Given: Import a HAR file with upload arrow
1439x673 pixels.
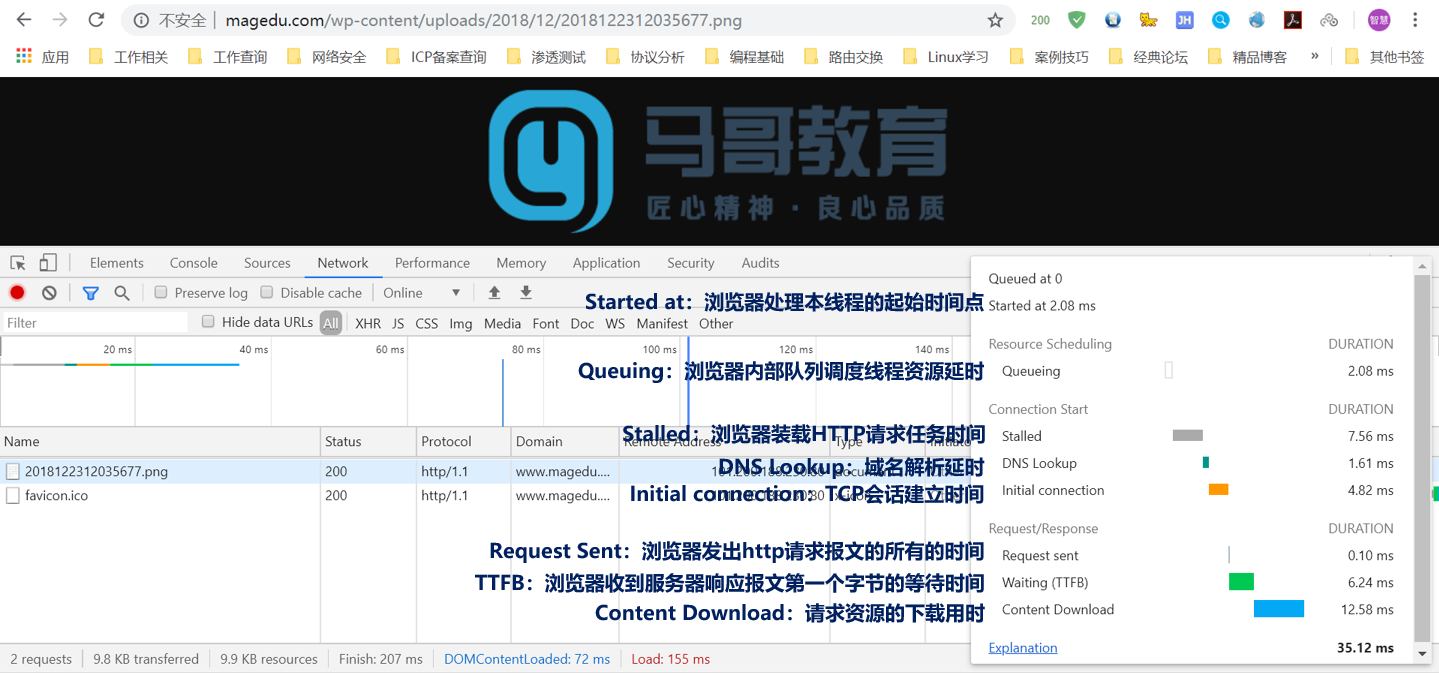Looking at the screenshot, I should 494,293.
